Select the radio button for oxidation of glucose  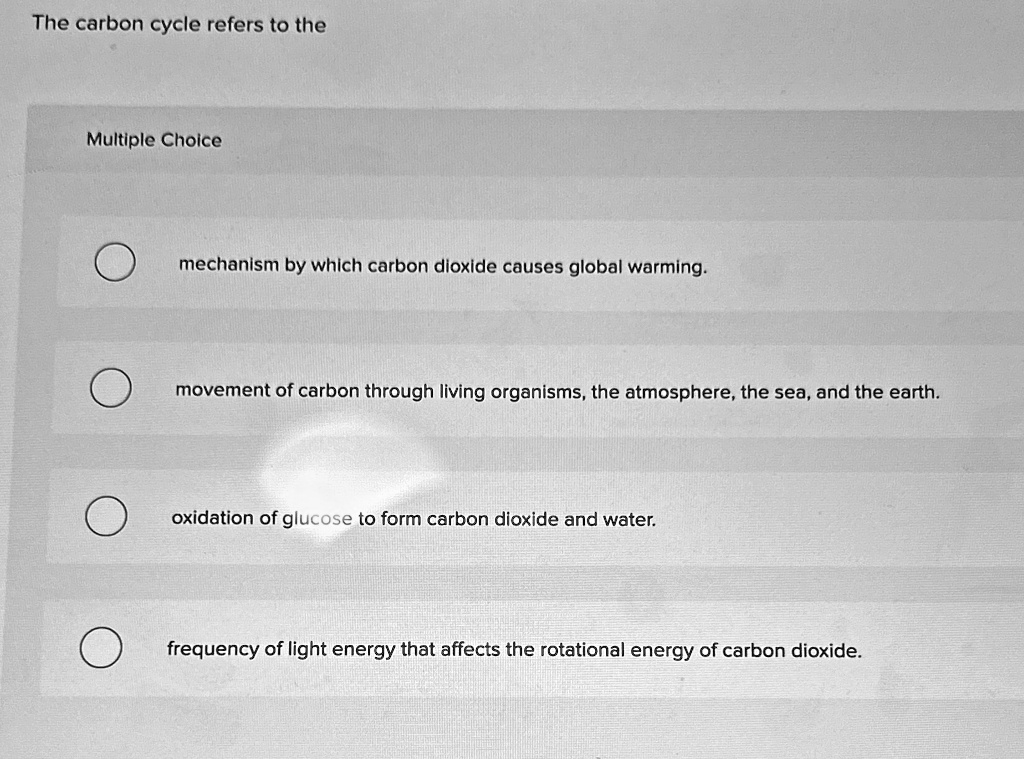pyautogui.click(x=106, y=517)
